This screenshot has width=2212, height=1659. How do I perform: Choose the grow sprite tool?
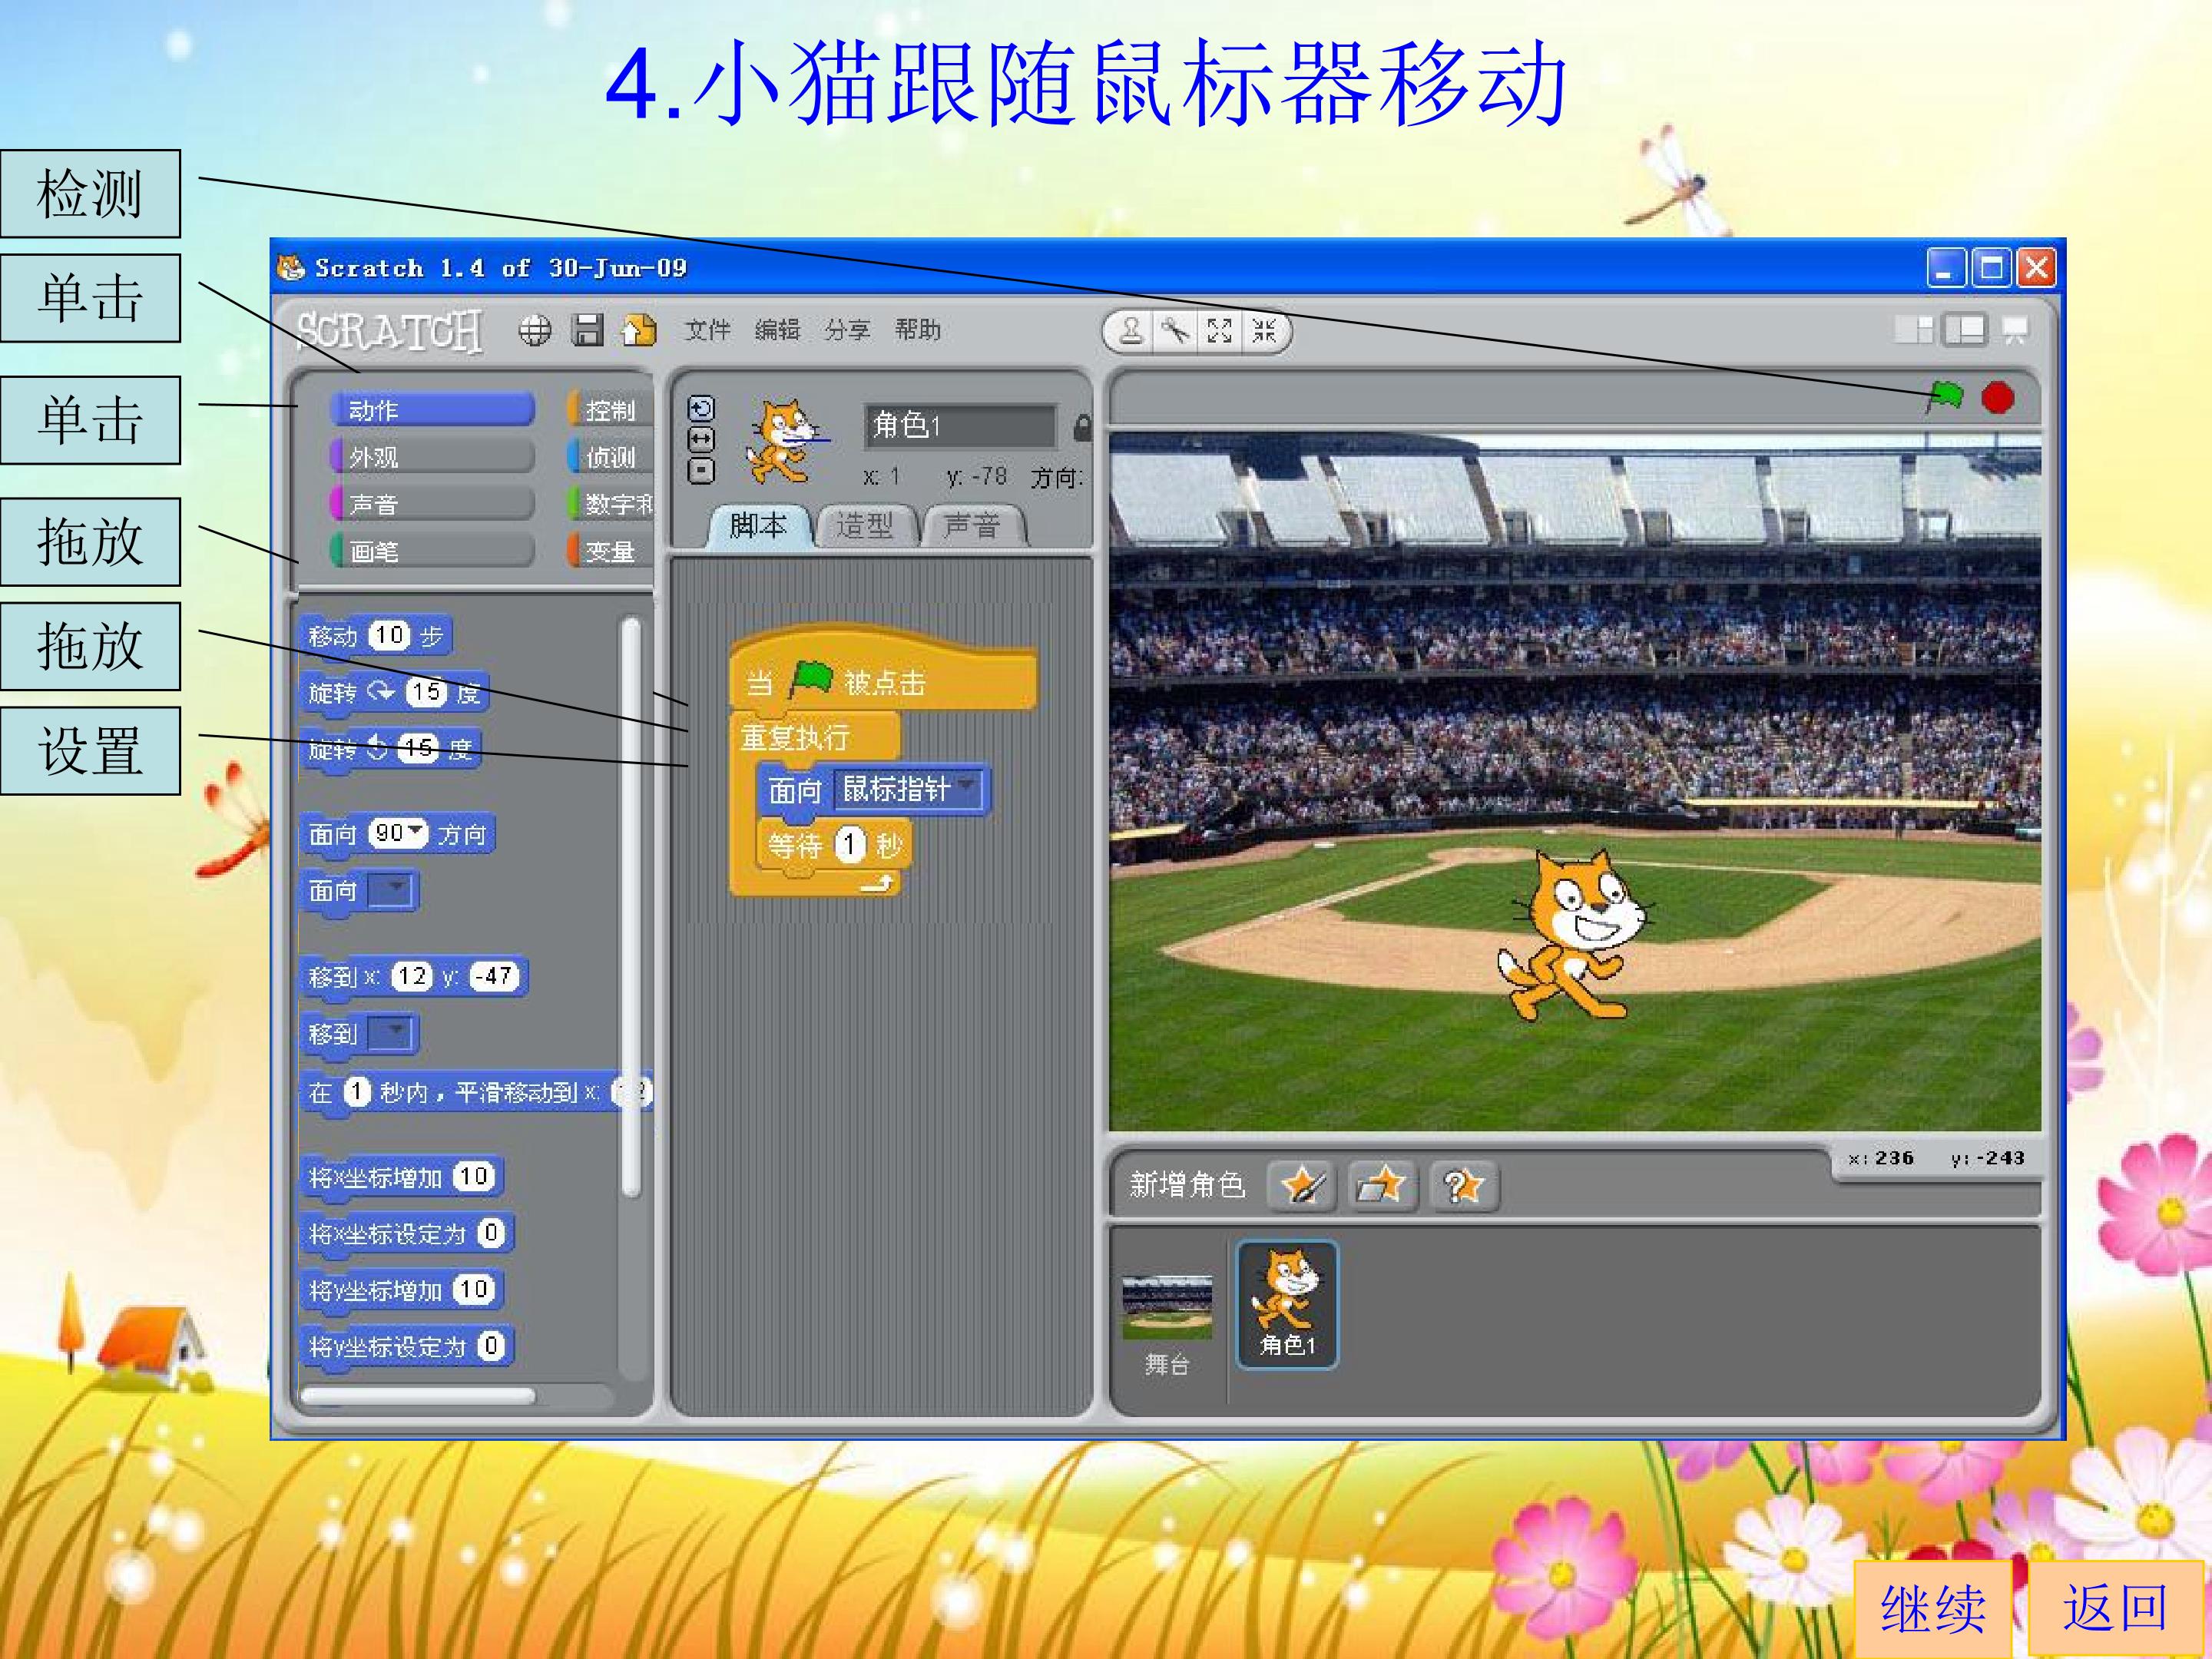(1219, 330)
